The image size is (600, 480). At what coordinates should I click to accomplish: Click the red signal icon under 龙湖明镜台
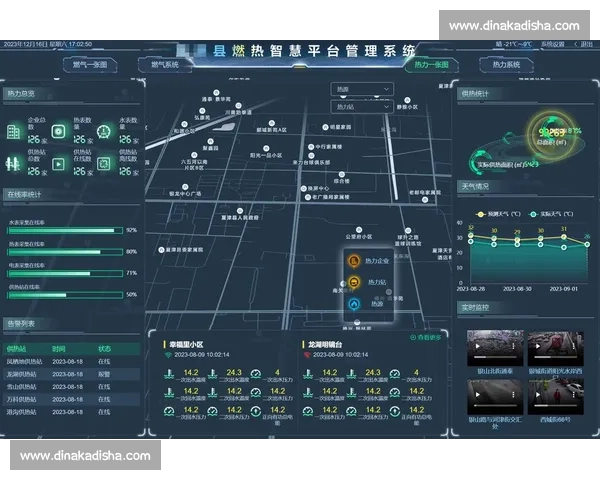tap(307, 353)
